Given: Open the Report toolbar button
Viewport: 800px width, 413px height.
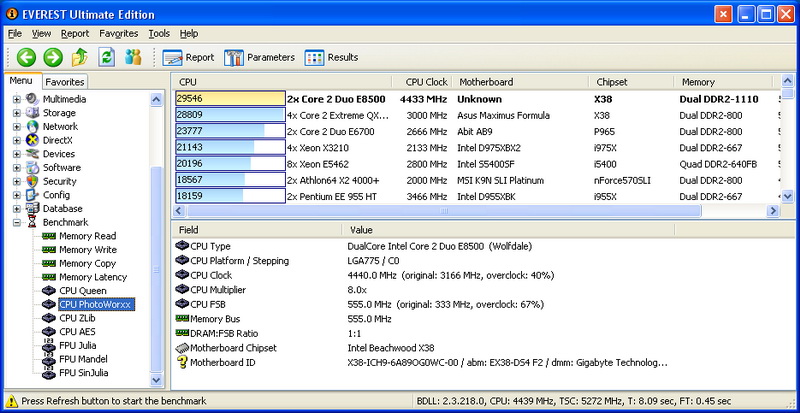Looking at the screenshot, I should pos(188,57).
